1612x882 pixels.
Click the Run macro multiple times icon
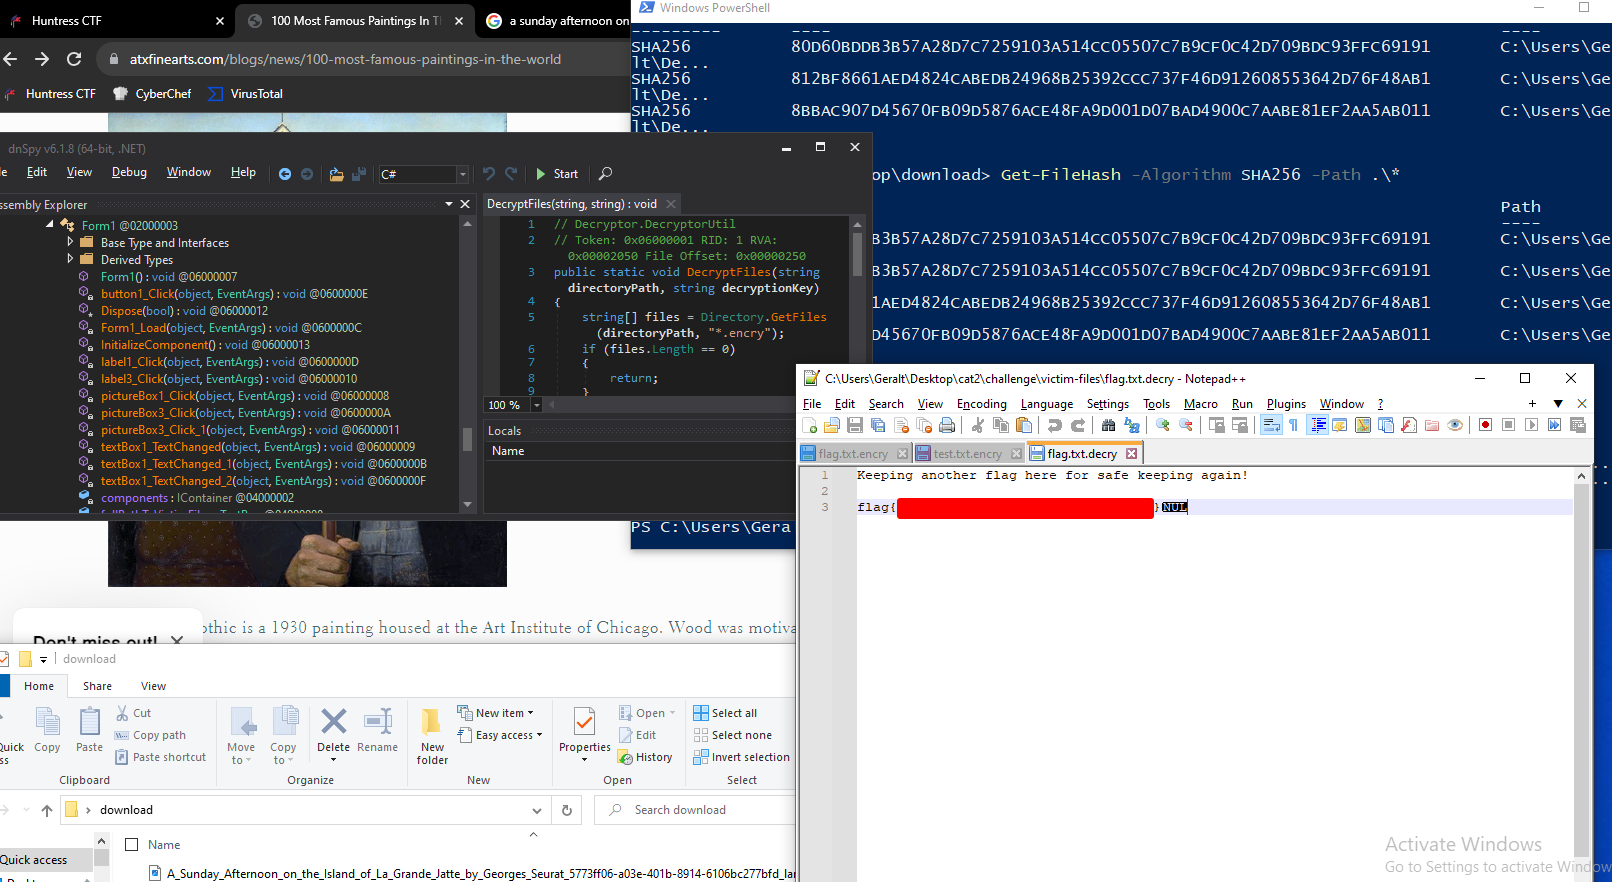(x=1555, y=425)
